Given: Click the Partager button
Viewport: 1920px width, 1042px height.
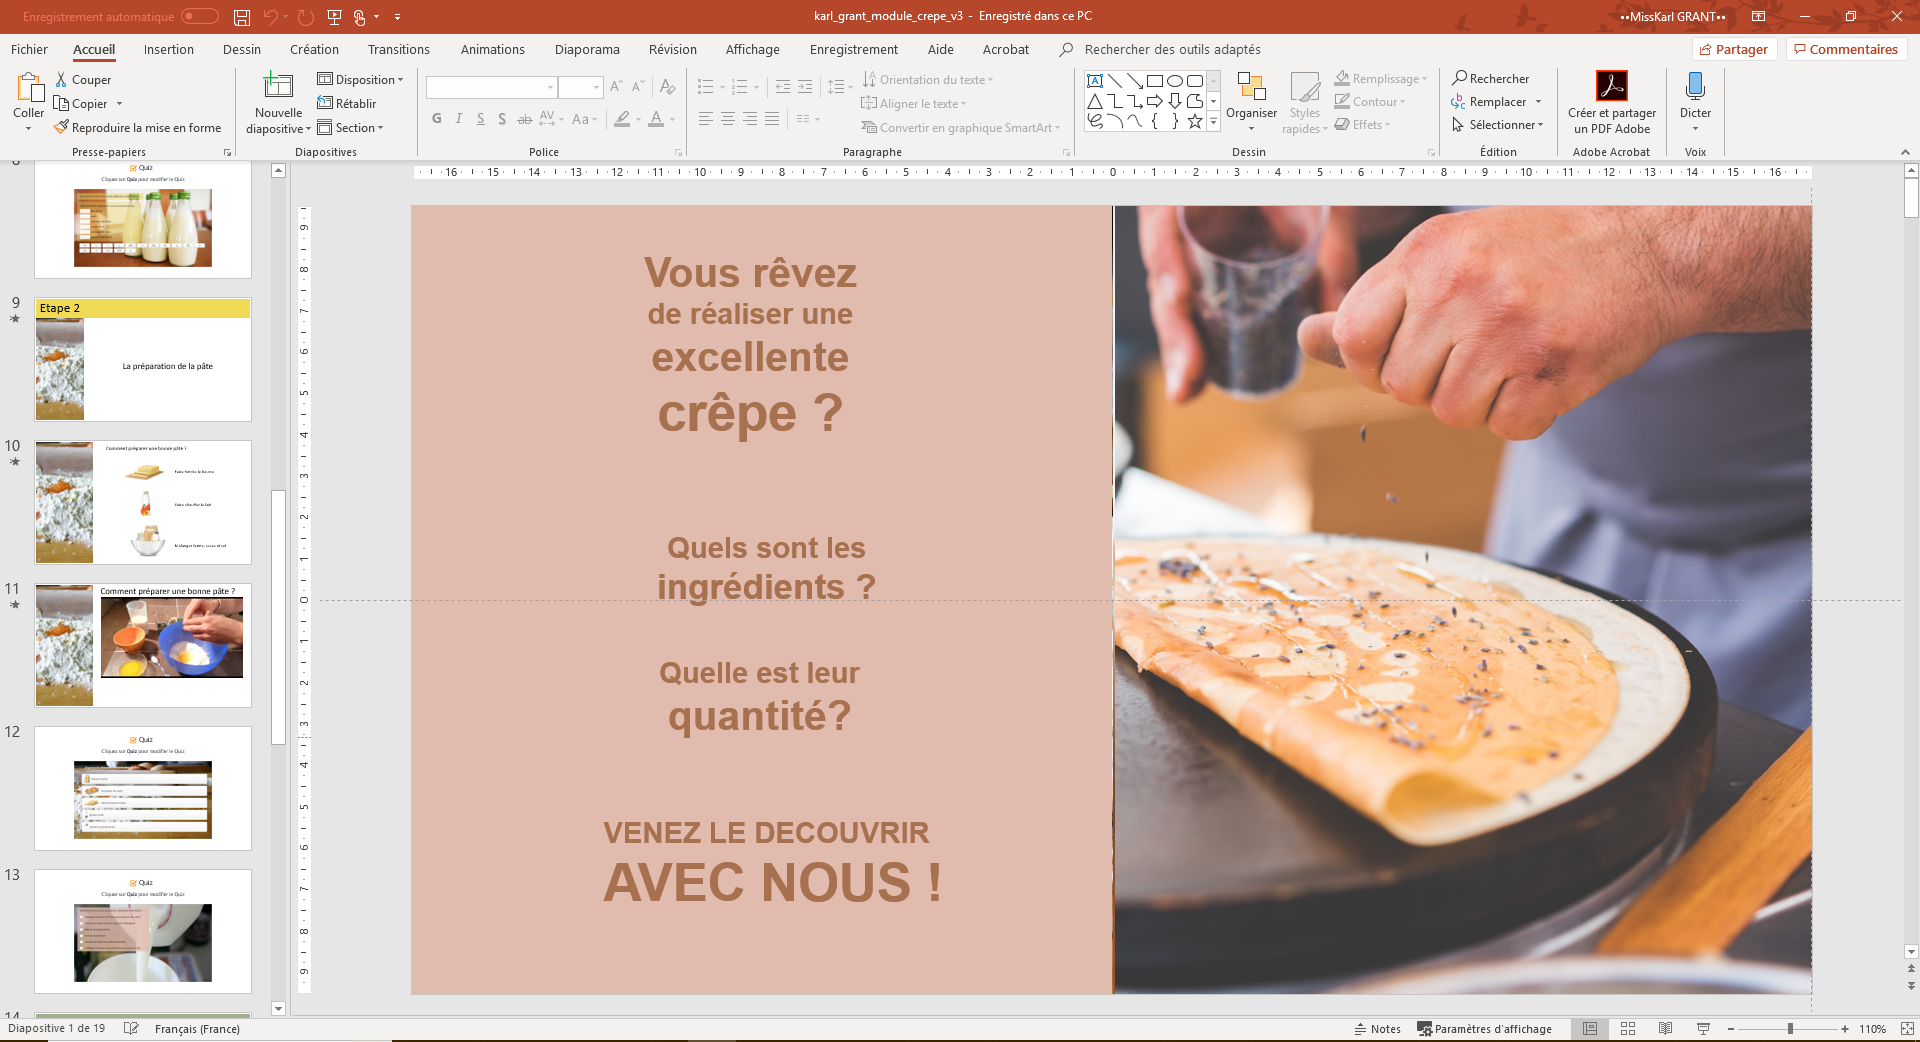Looking at the screenshot, I should (1734, 49).
